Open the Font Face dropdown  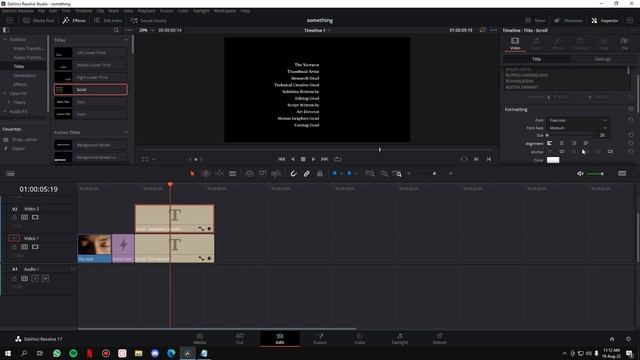(578, 128)
